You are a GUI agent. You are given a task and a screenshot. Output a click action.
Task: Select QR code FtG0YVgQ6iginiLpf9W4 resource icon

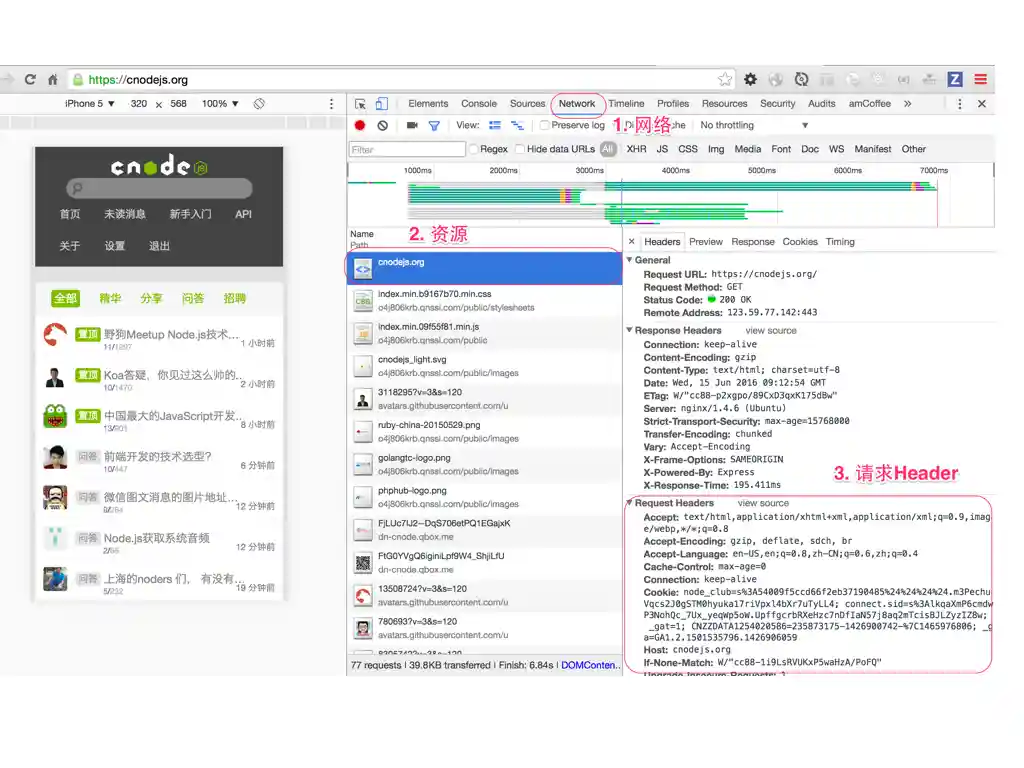point(363,562)
